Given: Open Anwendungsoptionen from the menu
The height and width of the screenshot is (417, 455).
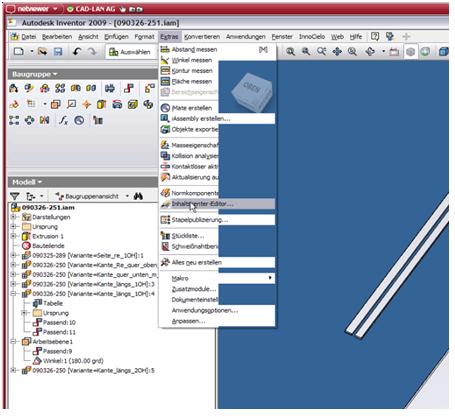Looking at the screenshot, I should coord(217,311).
